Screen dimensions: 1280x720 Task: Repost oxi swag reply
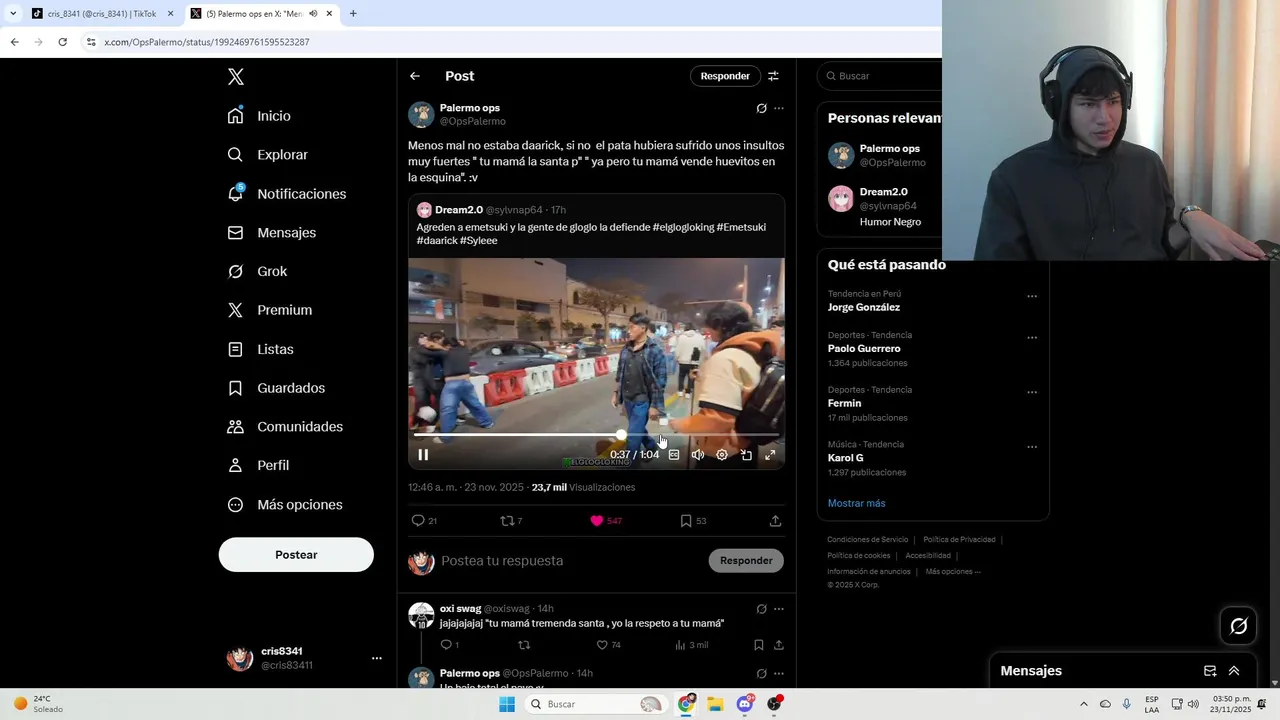click(524, 645)
